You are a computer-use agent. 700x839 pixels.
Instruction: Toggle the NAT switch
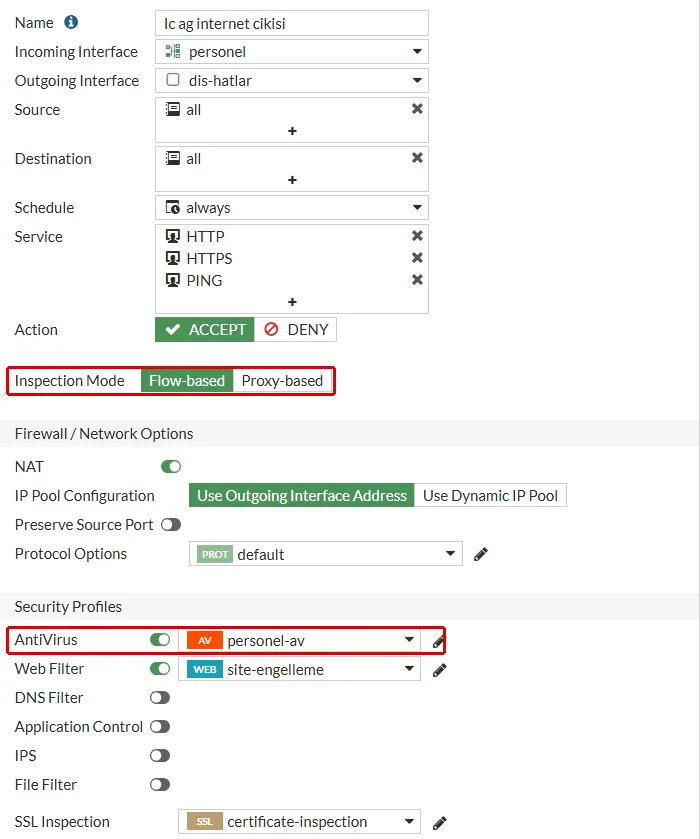tap(171, 467)
